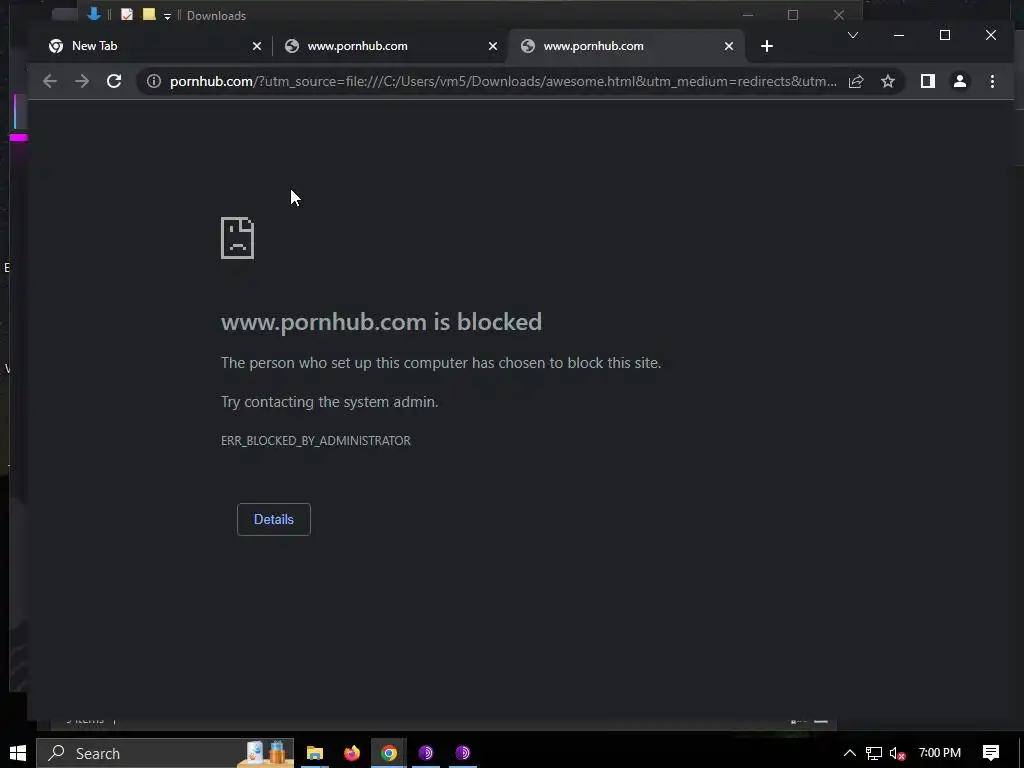The height and width of the screenshot is (768, 1024).
Task: Reload the blocked page
Action: point(114,81)
